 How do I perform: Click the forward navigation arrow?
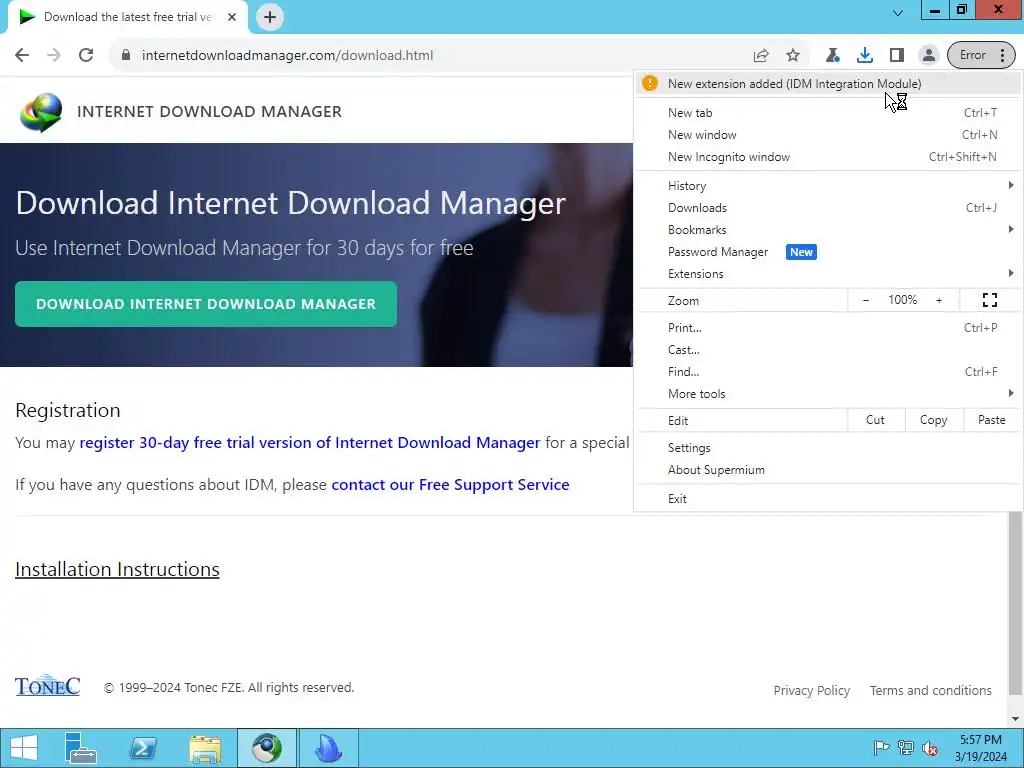[x=54, y=55]
